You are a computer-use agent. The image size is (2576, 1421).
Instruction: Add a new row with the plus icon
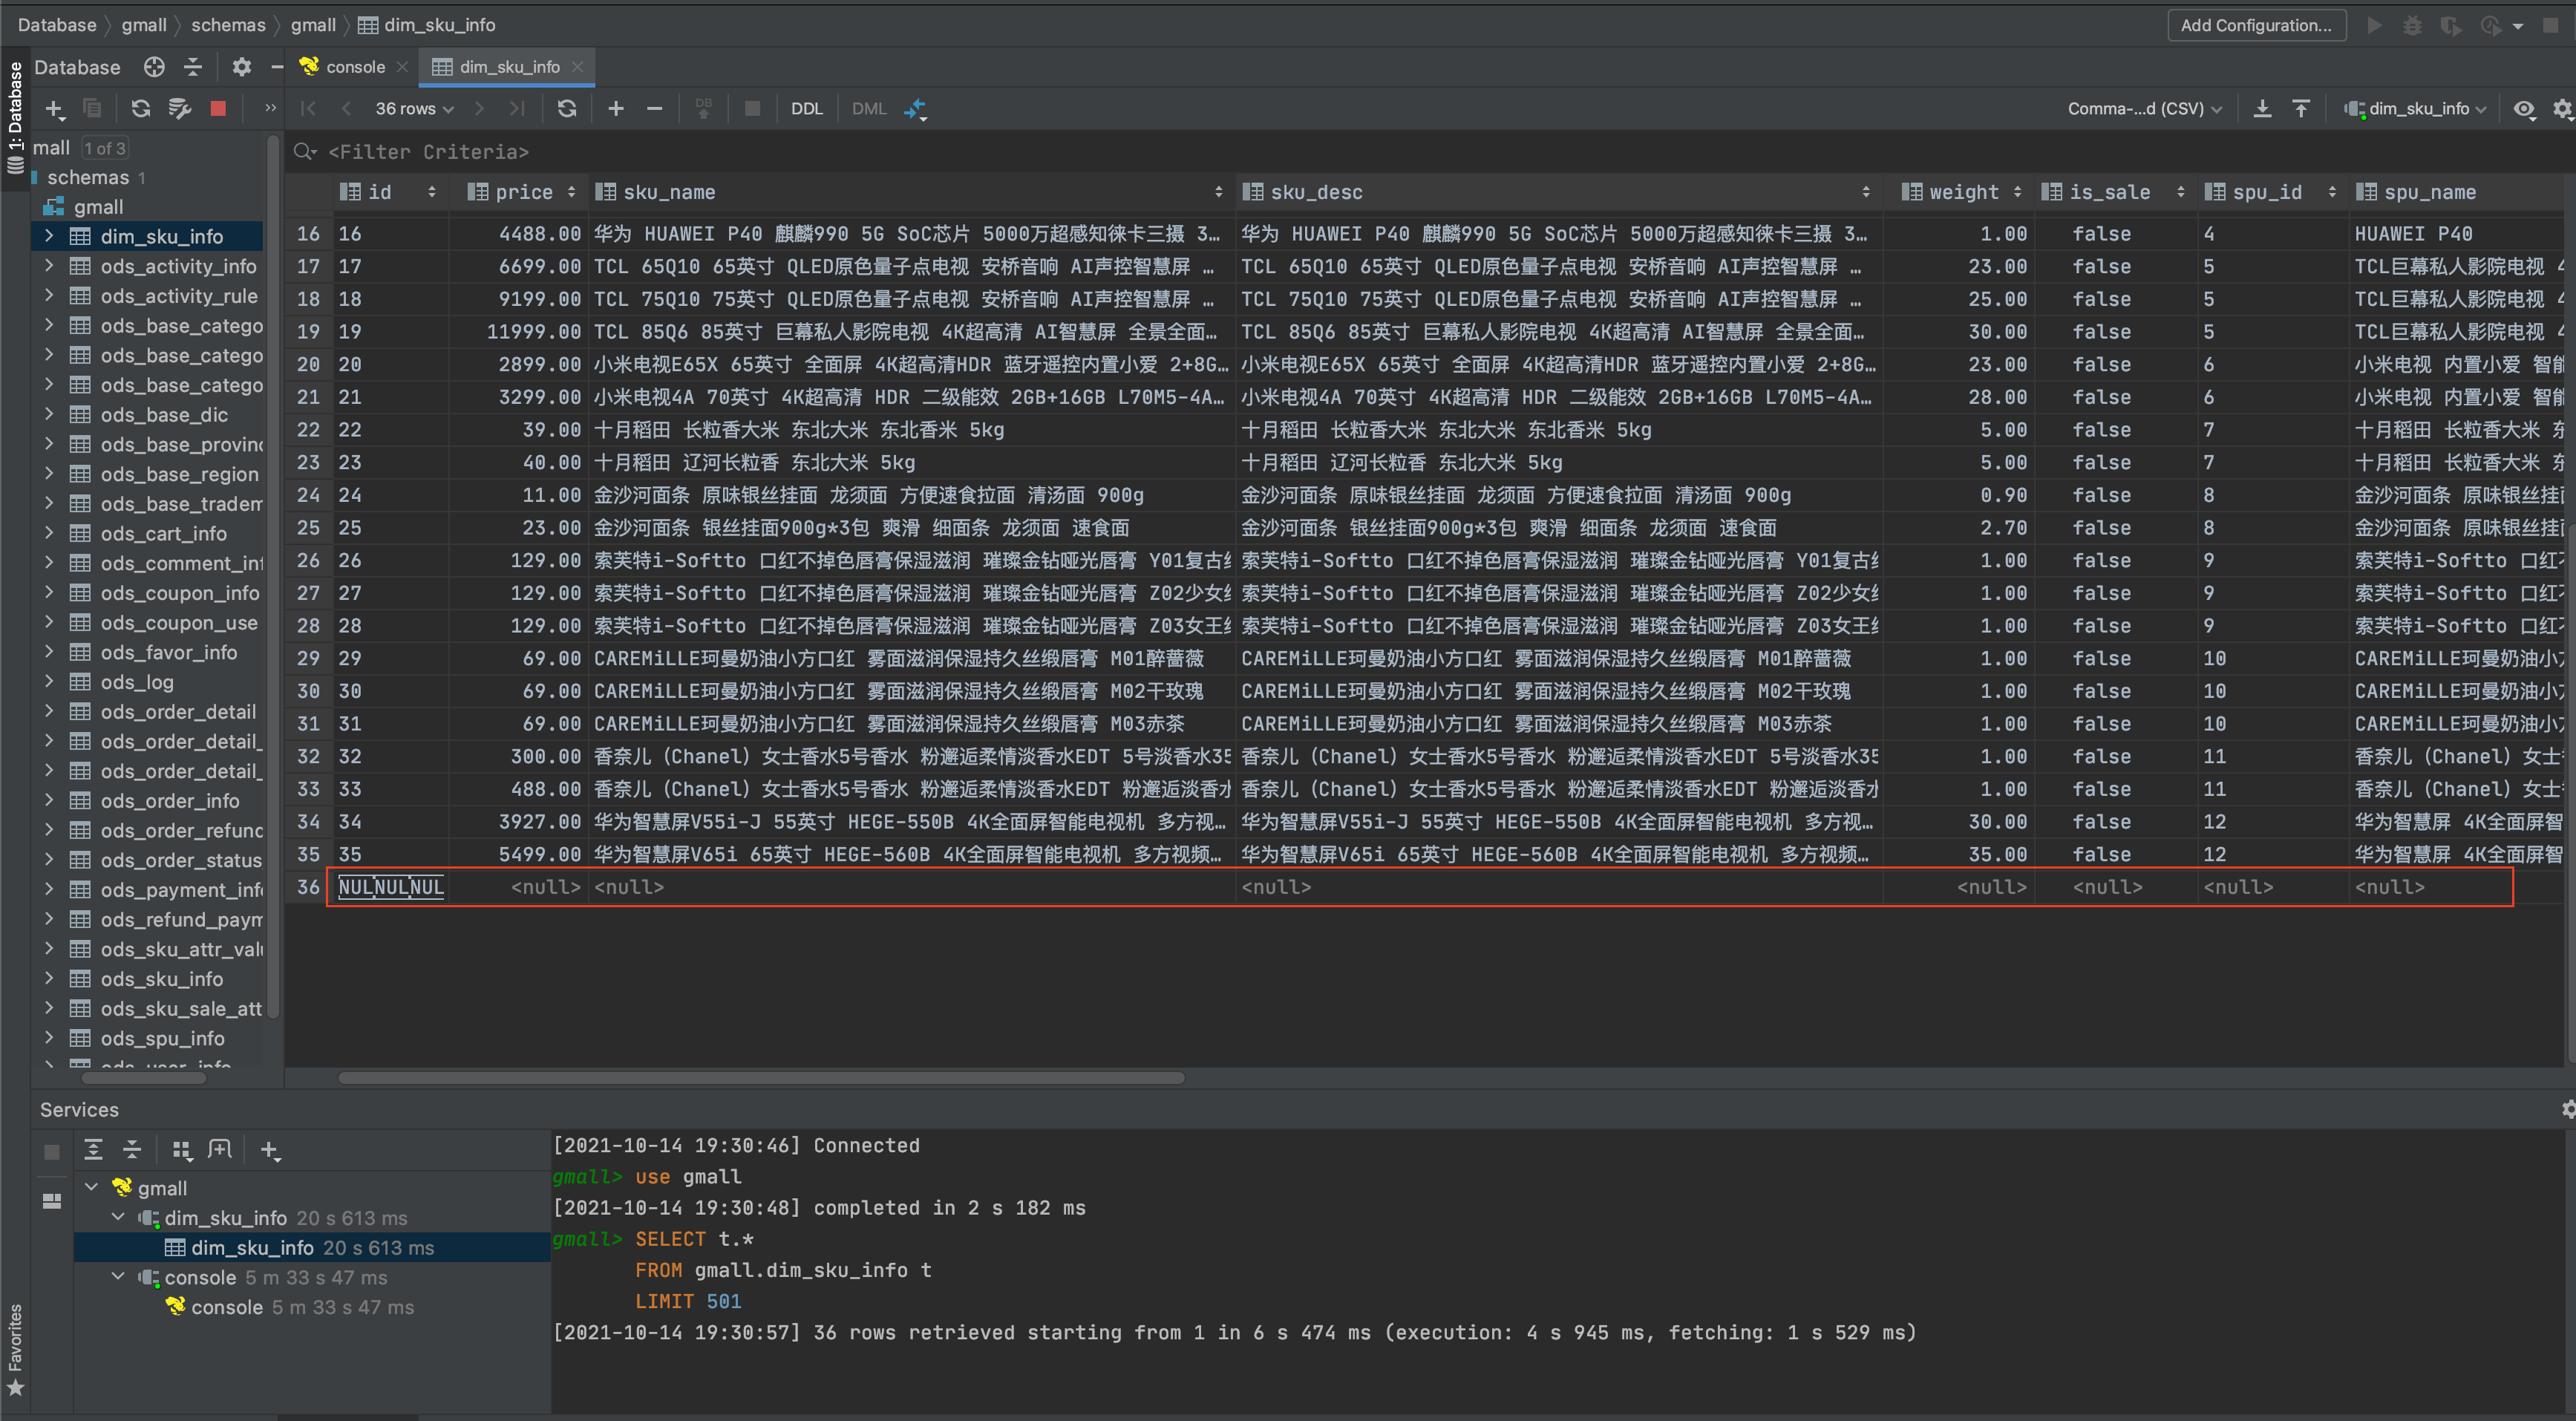click(x=616, y=108)
